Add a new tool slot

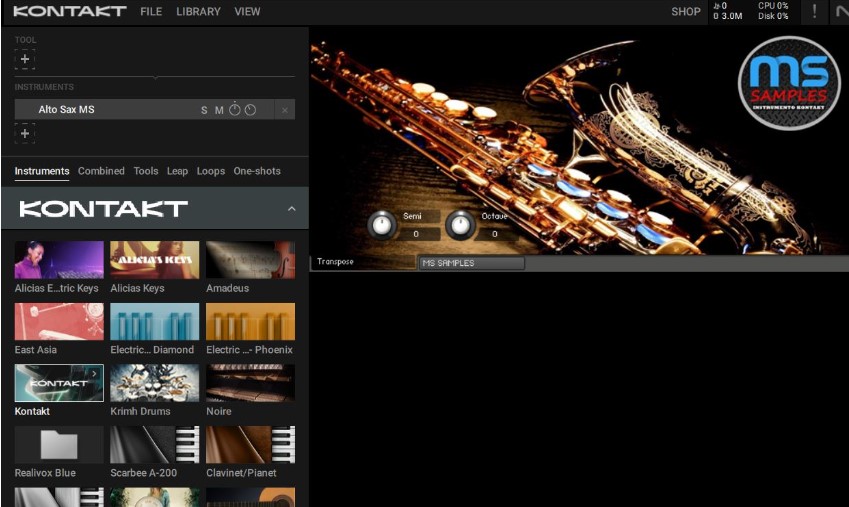25,59
